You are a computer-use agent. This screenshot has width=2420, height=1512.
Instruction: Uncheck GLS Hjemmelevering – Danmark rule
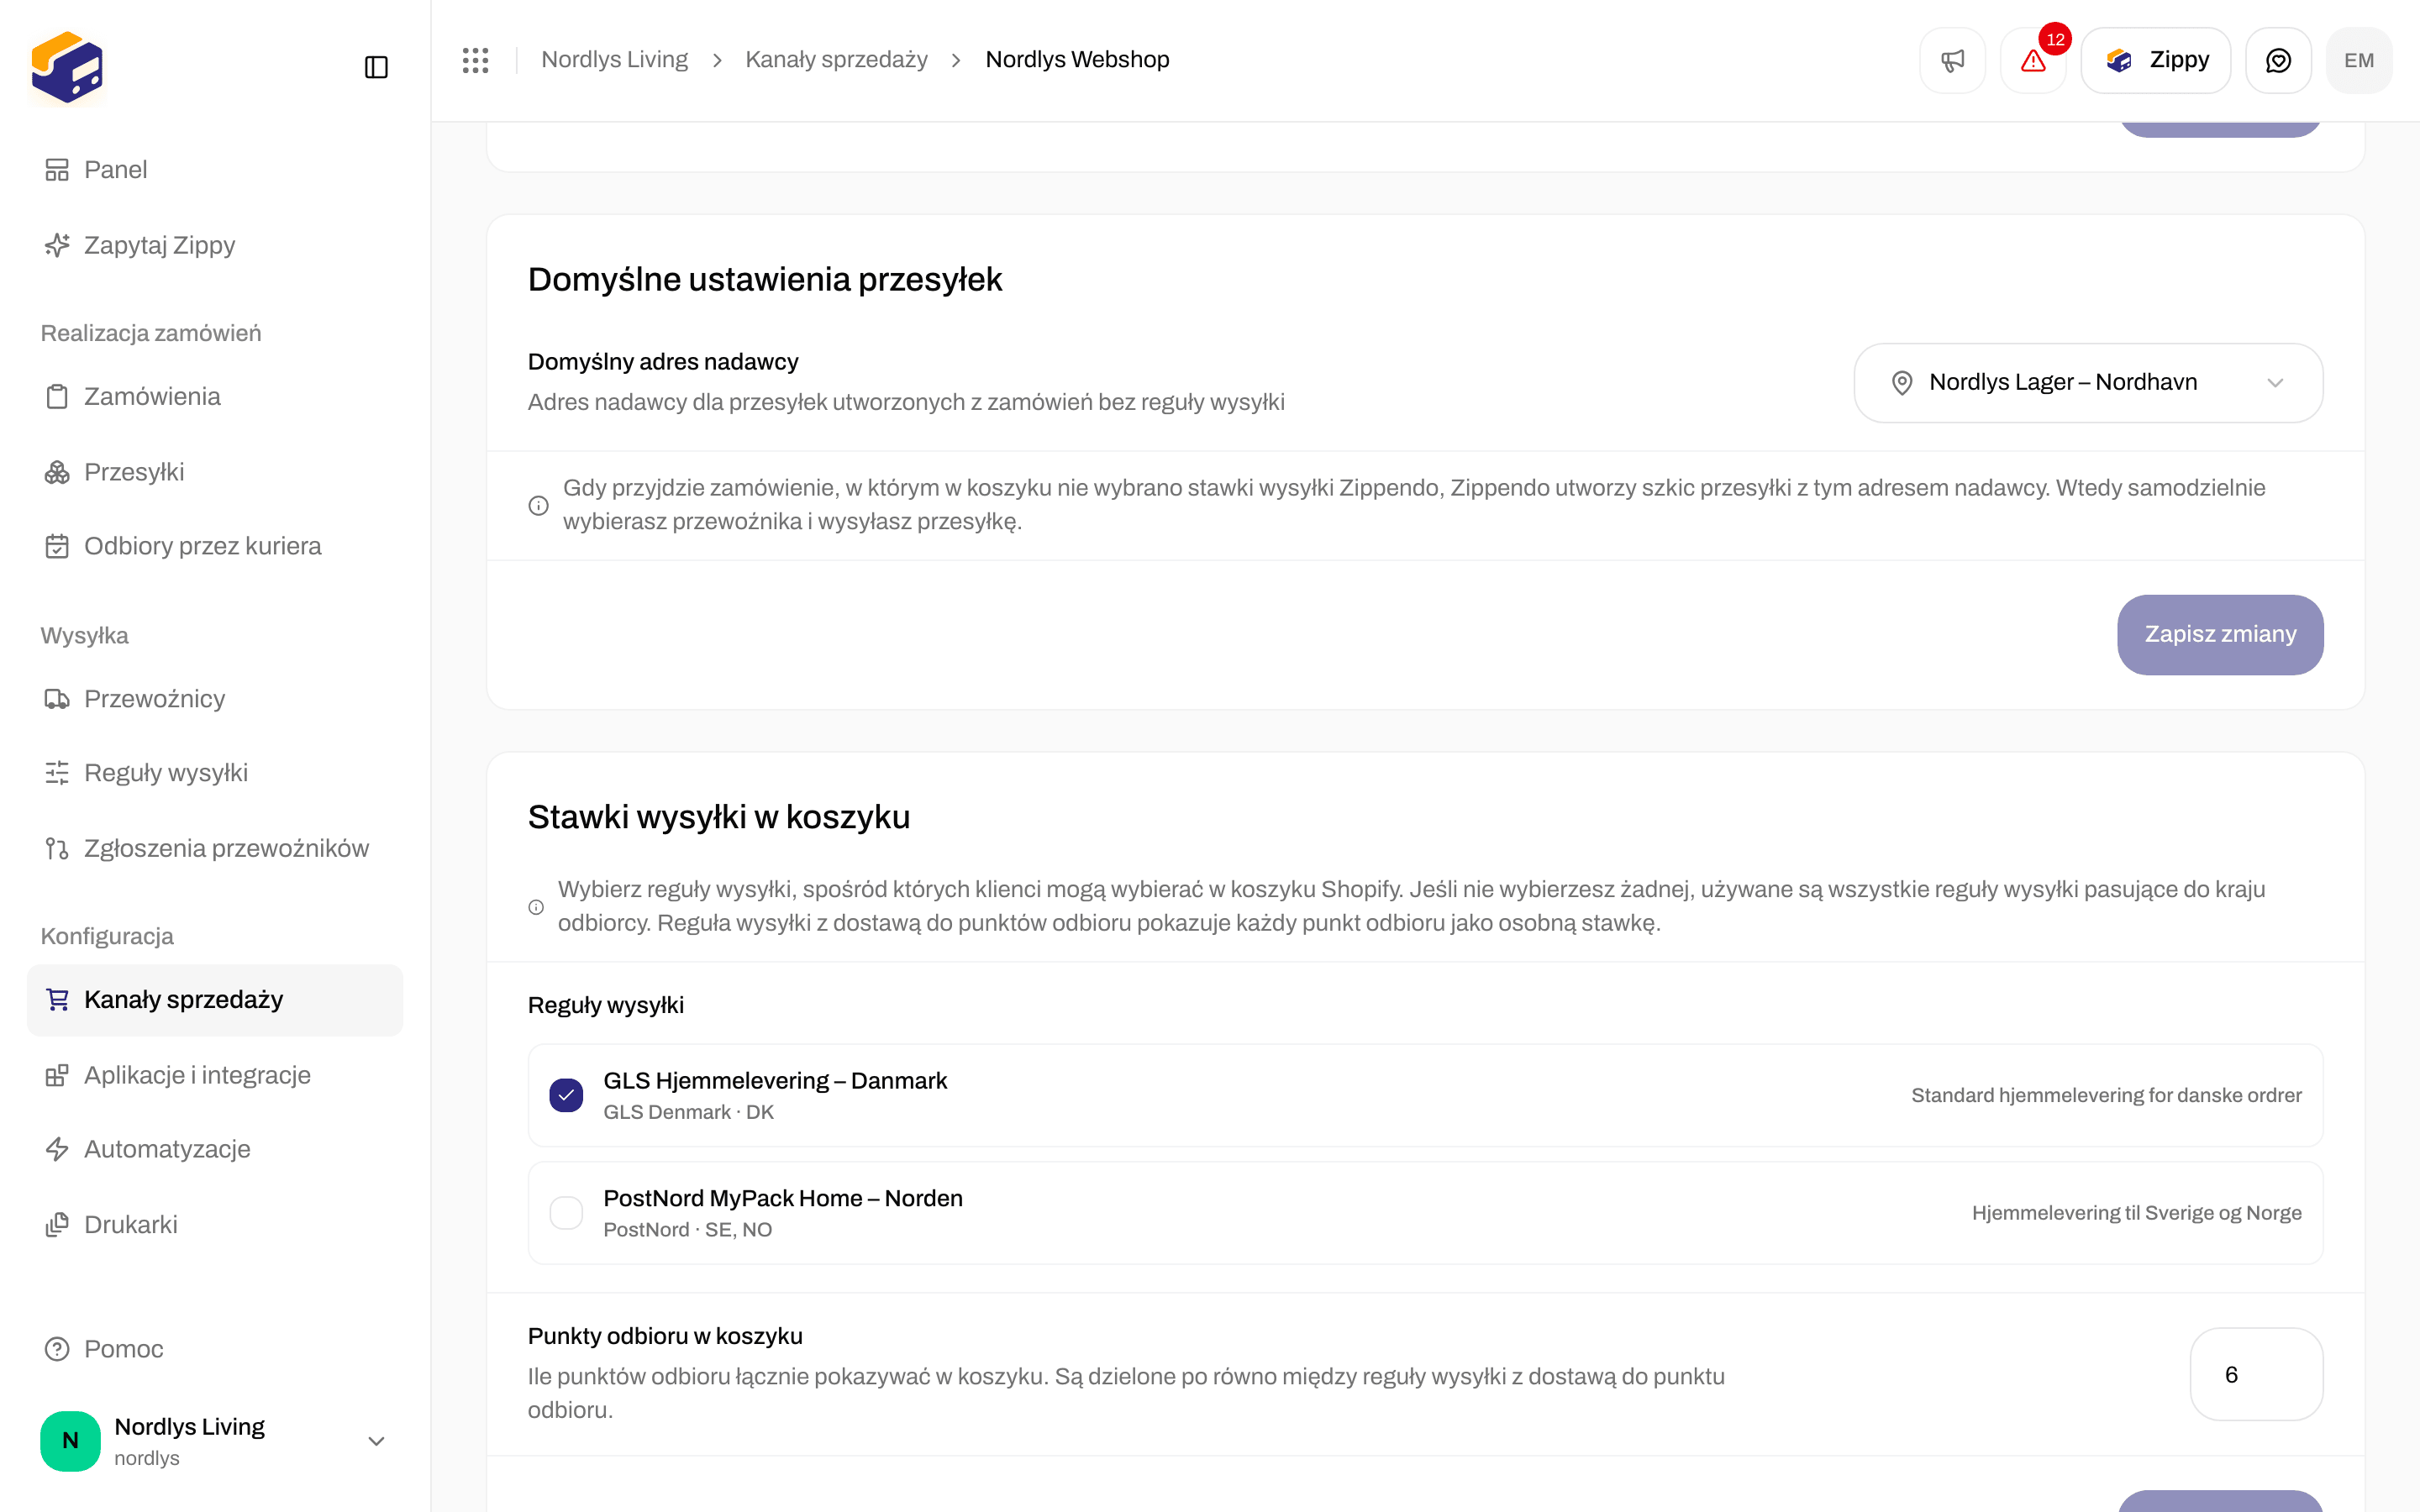566,1095
